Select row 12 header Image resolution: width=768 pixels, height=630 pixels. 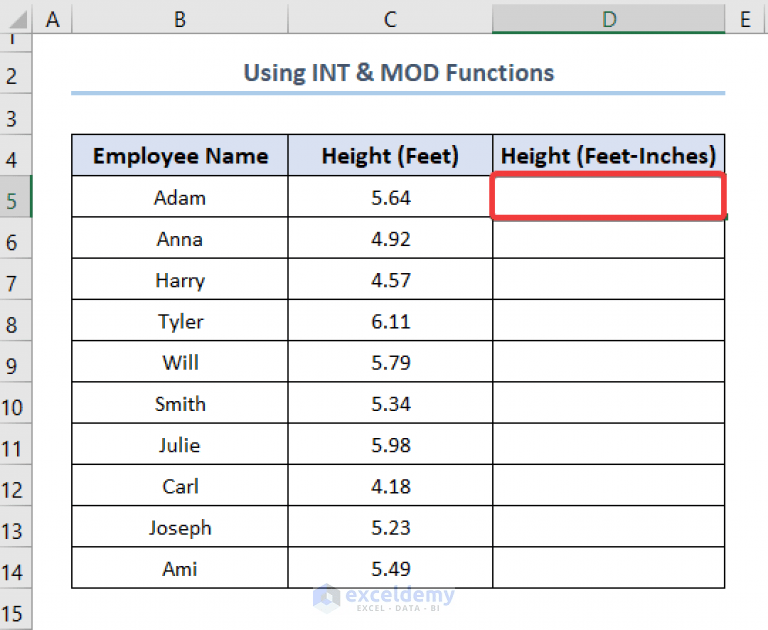(x=16, y=485)
